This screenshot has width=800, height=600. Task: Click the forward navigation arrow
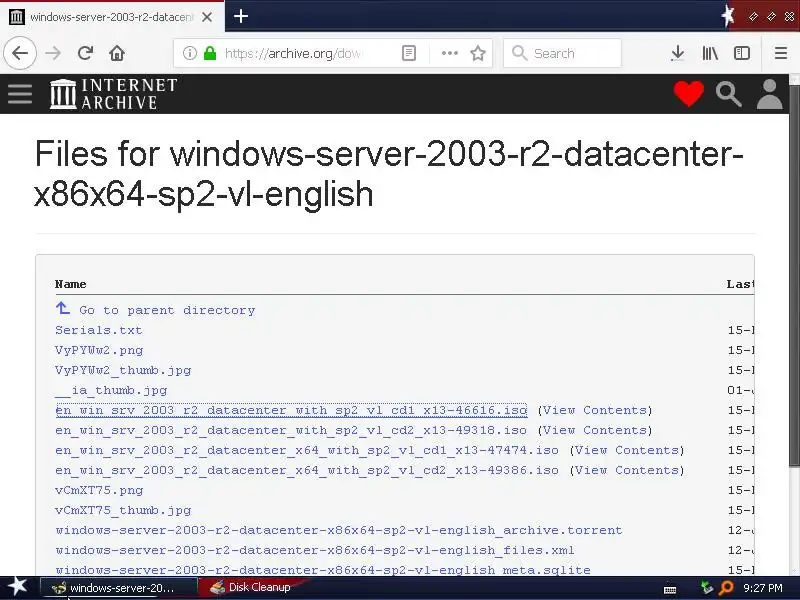(x=53, y=53)
